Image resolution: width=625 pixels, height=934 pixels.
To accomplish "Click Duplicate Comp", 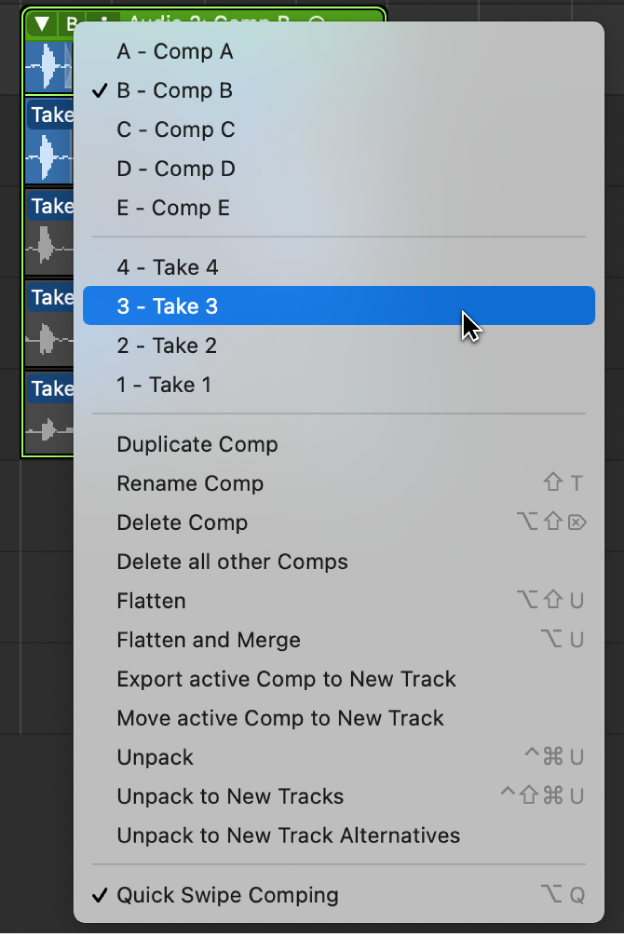I will [x=197, y=445].
